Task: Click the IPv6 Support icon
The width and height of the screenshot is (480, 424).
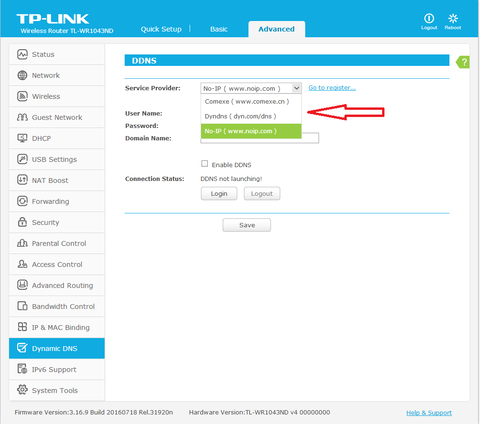Action: click(x=22, y=369)
